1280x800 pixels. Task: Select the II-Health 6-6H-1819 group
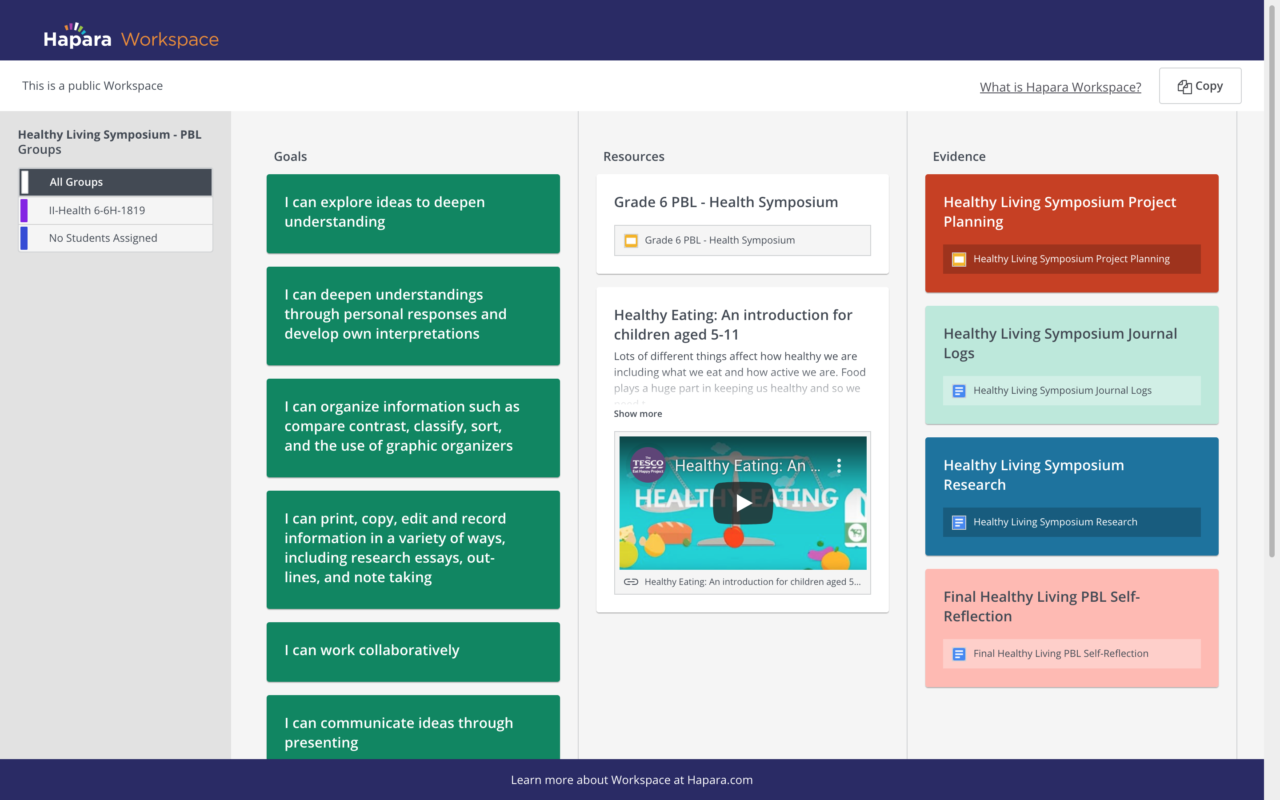pos(115,210)
